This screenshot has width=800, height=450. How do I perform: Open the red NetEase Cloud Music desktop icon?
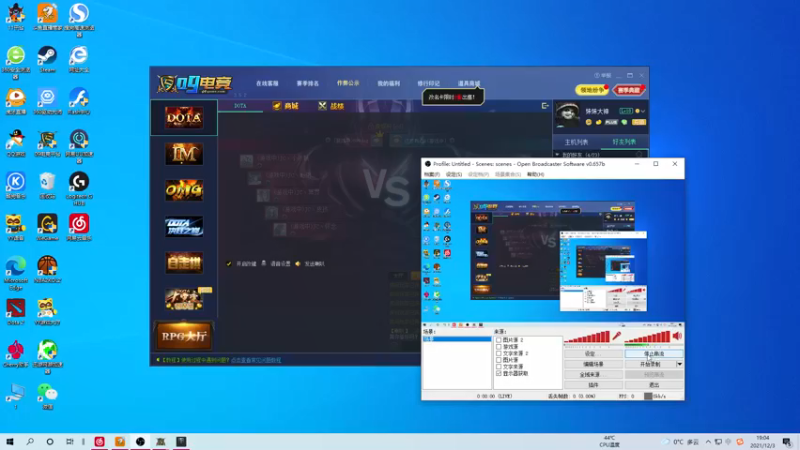[x=79, y=228]
